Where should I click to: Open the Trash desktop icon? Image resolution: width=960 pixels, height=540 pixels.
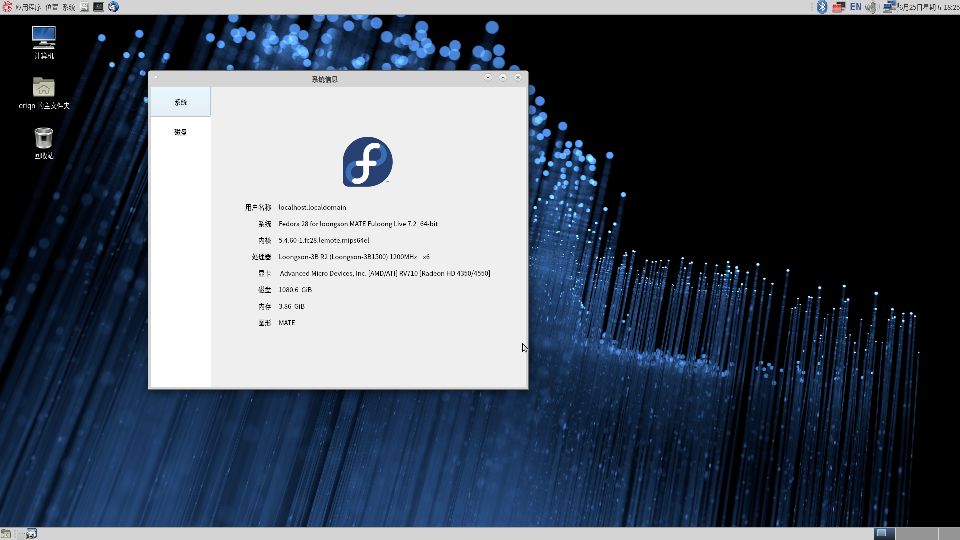43,143
